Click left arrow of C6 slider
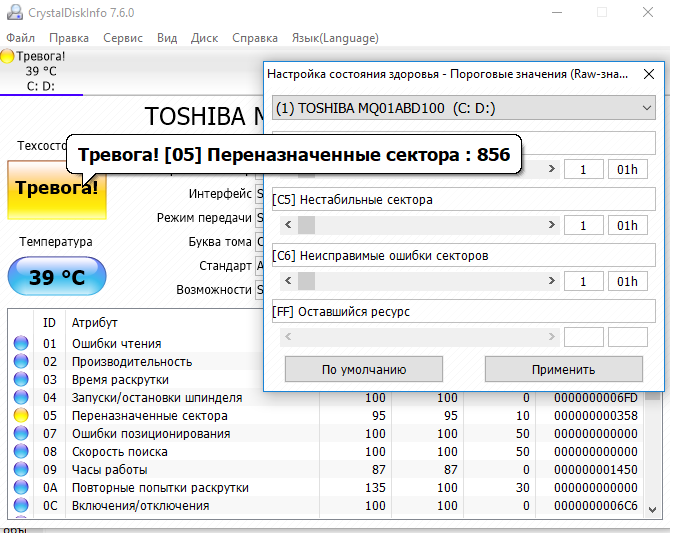 click(x=288, y=281)
